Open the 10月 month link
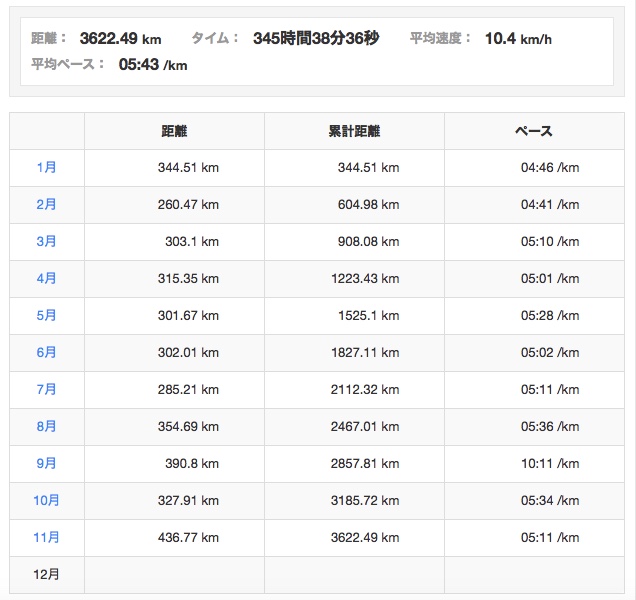636x600 pixels. [46, 500]
